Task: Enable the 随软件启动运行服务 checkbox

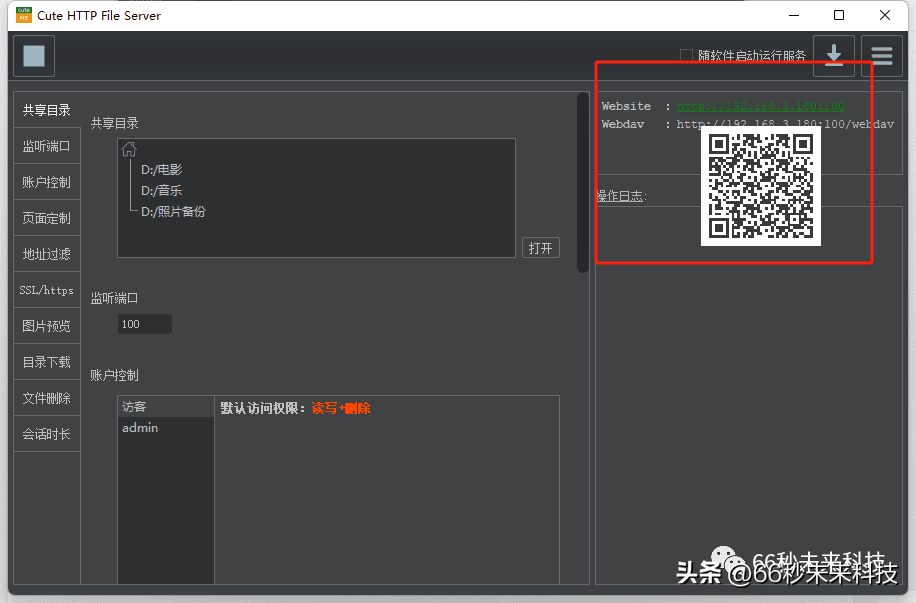Action: [685, 56]
